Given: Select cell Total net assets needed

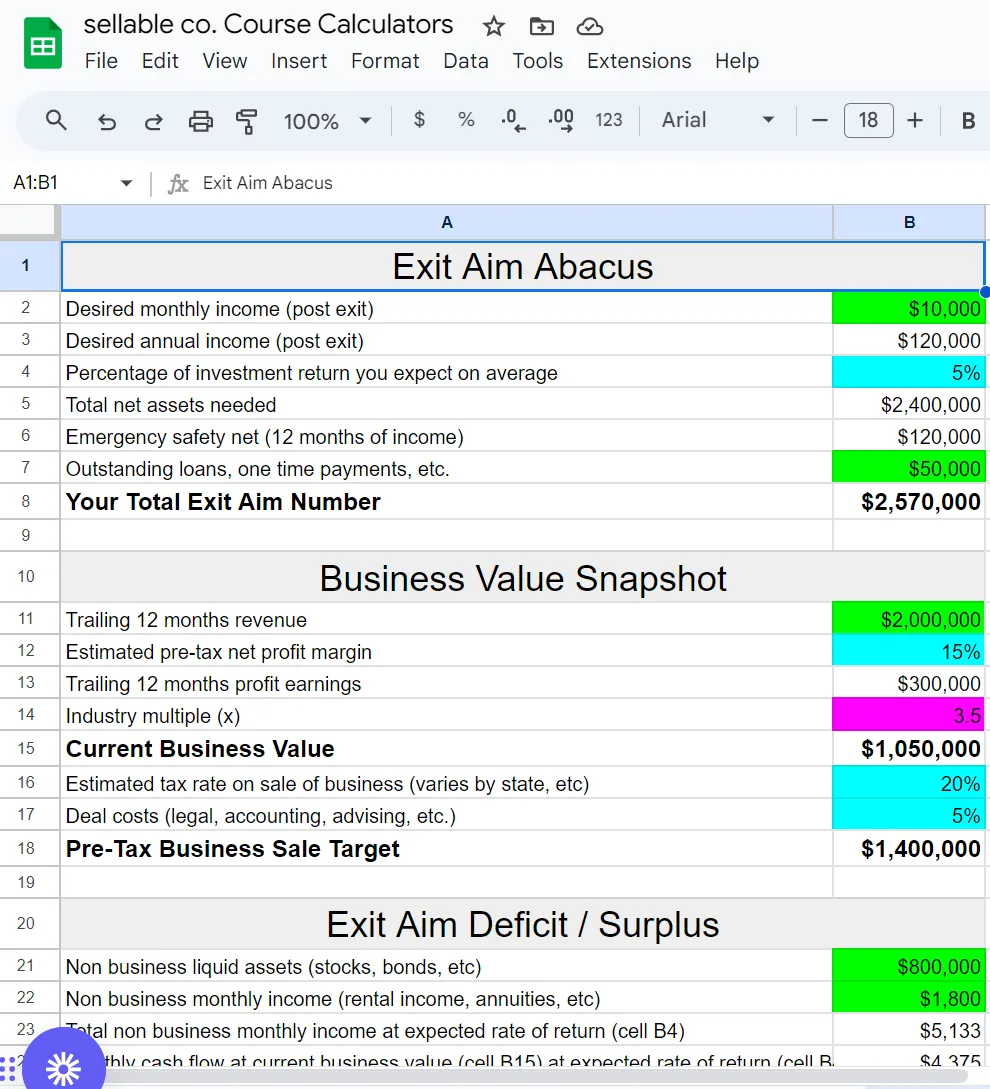Looking at the screenshot, I should pos(447,405).
